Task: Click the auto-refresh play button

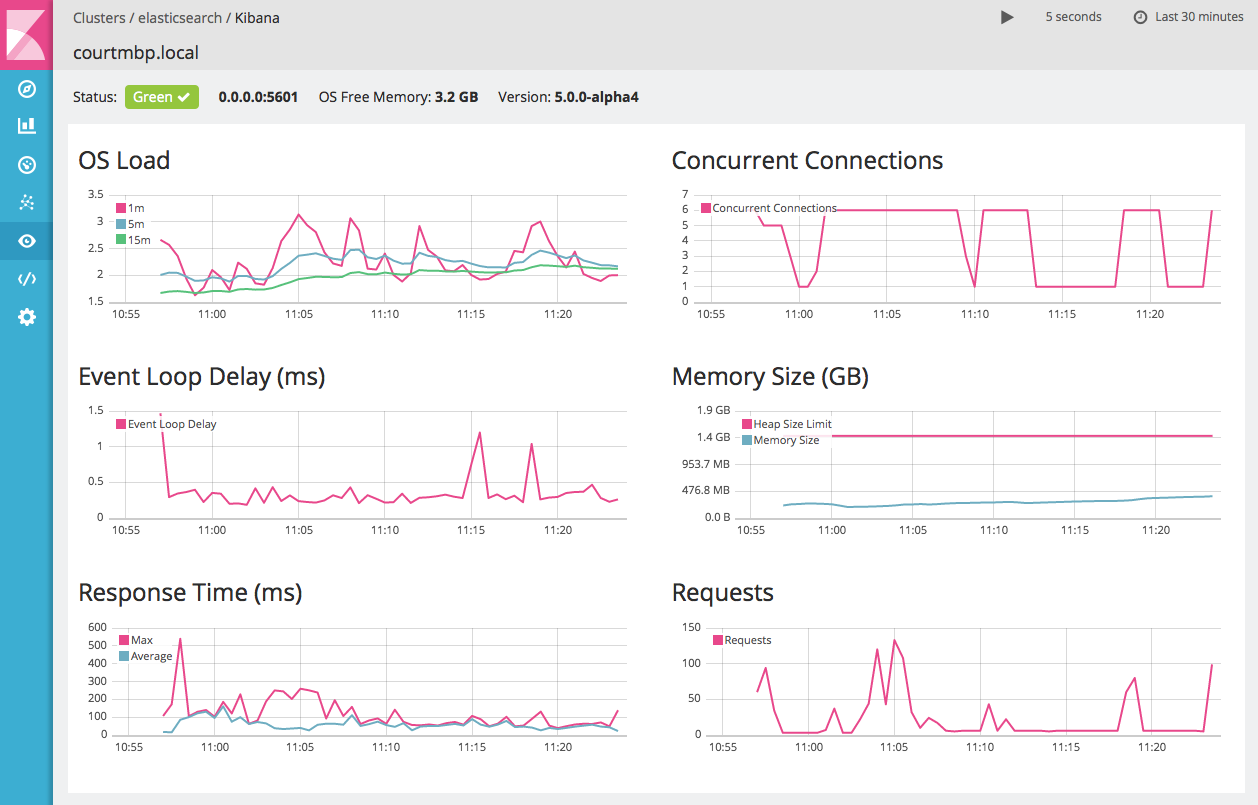Action: (1007, 17)
